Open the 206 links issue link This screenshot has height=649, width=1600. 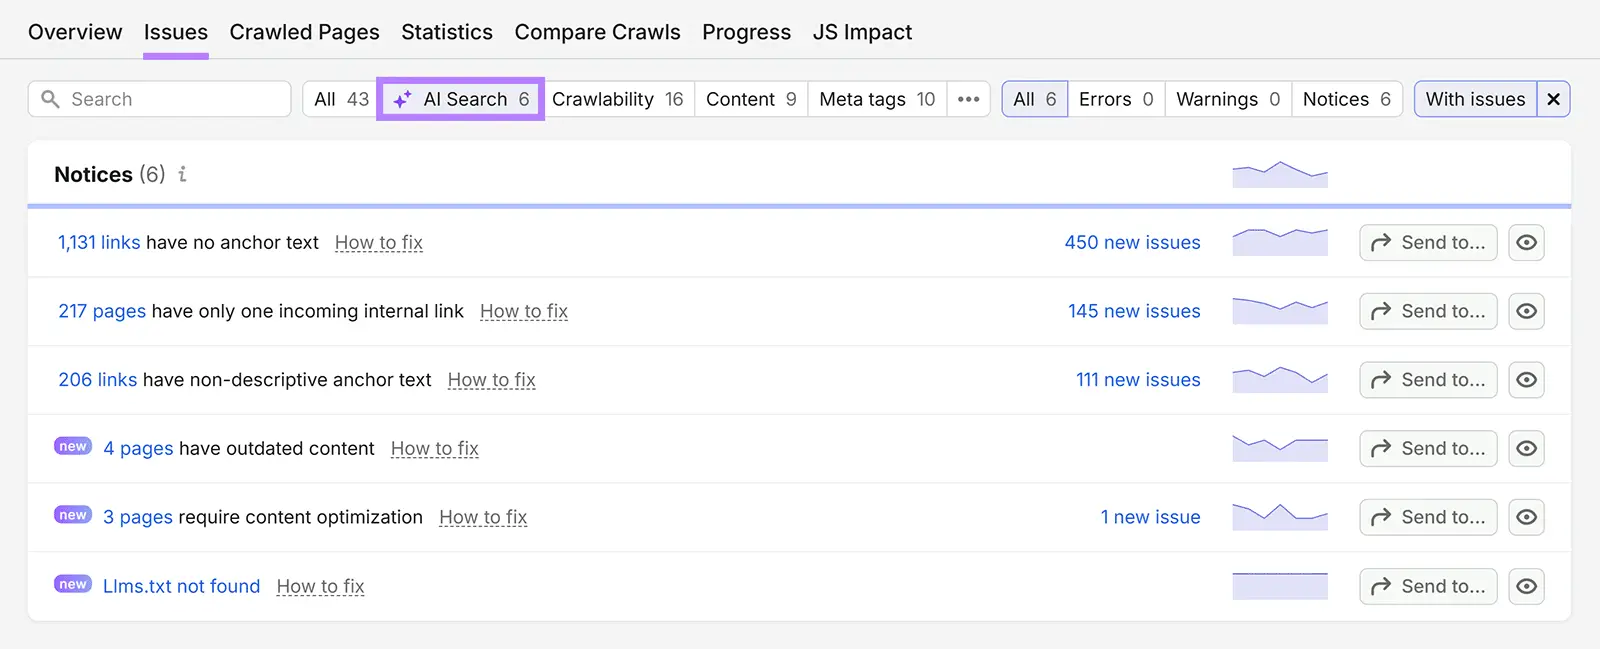[x=98, y=380]
